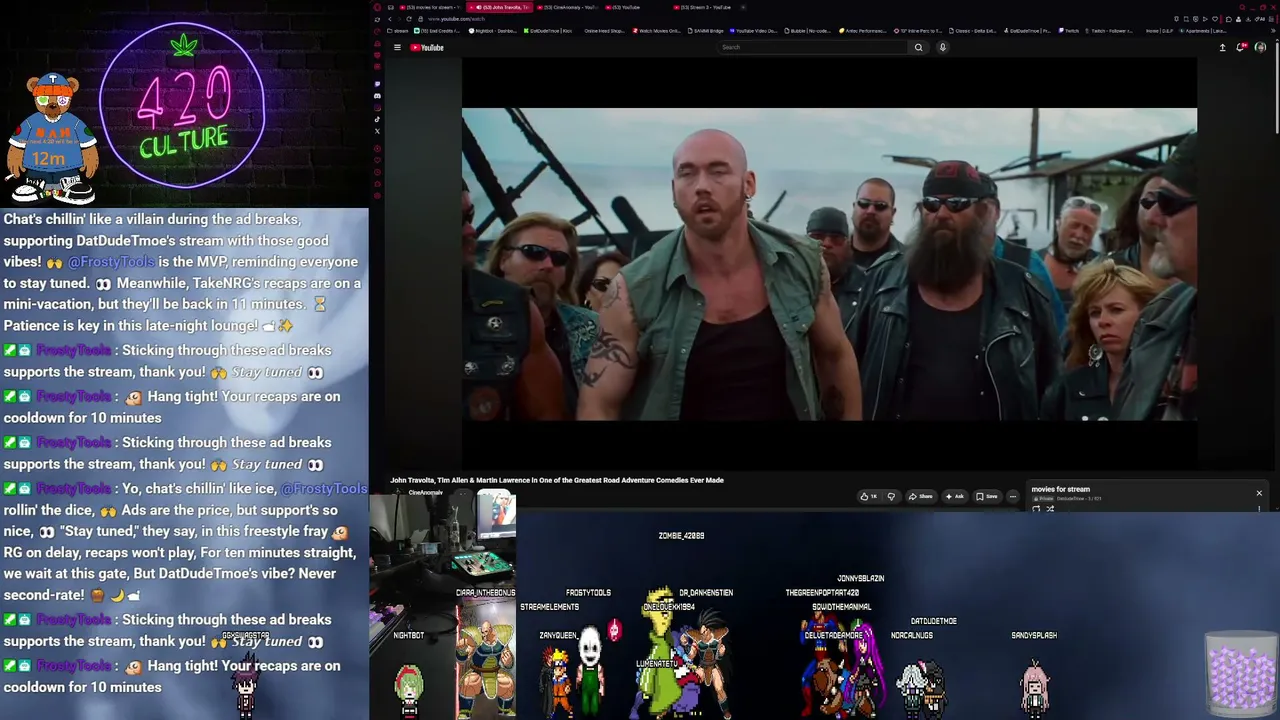Image resolution: width=1280 pixels, height=720 pixels.
Task: Open the standalone 'Twitch' bookmark
Action: click(x=1068, y=31)
